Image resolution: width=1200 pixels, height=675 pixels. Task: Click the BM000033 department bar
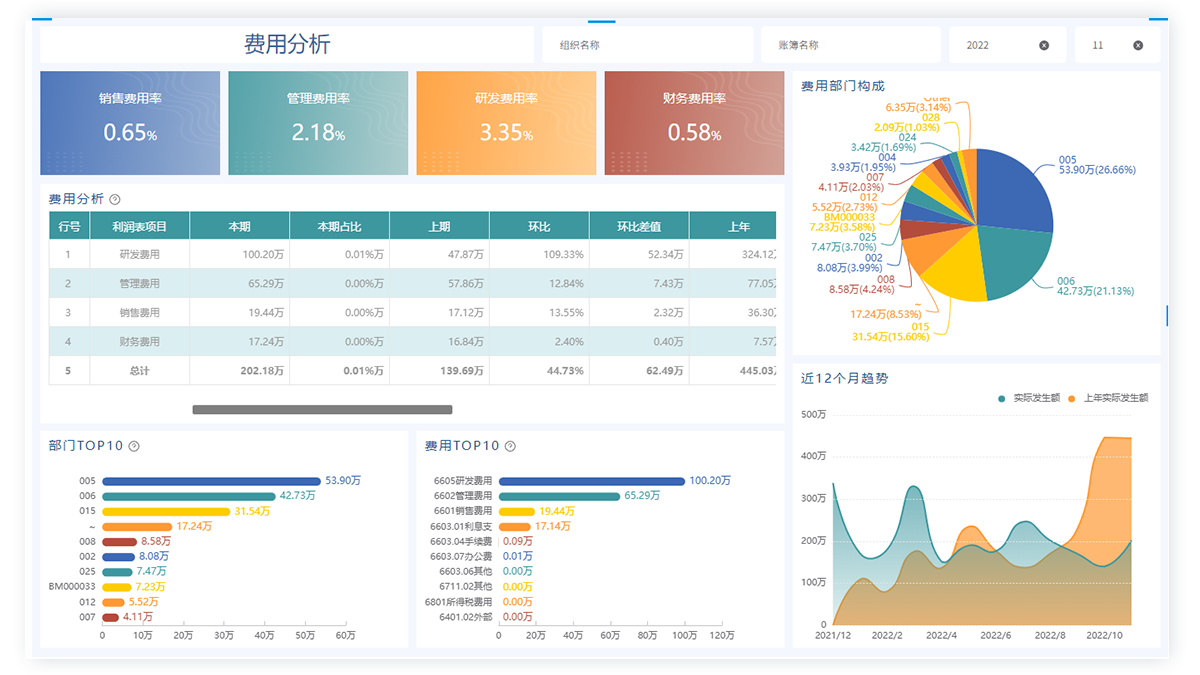click(x=117, y=587)
